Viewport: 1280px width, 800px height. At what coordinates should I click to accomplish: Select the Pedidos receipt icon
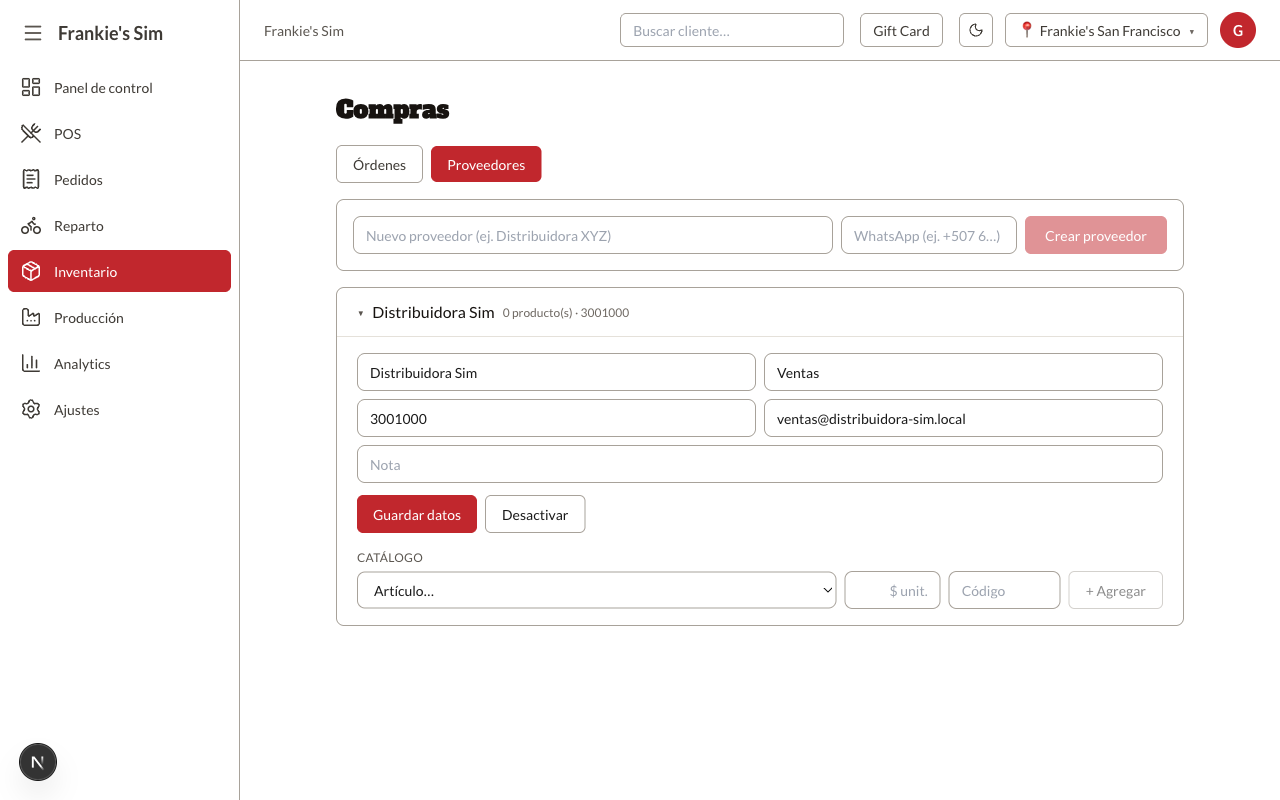(x=31, y=180)
